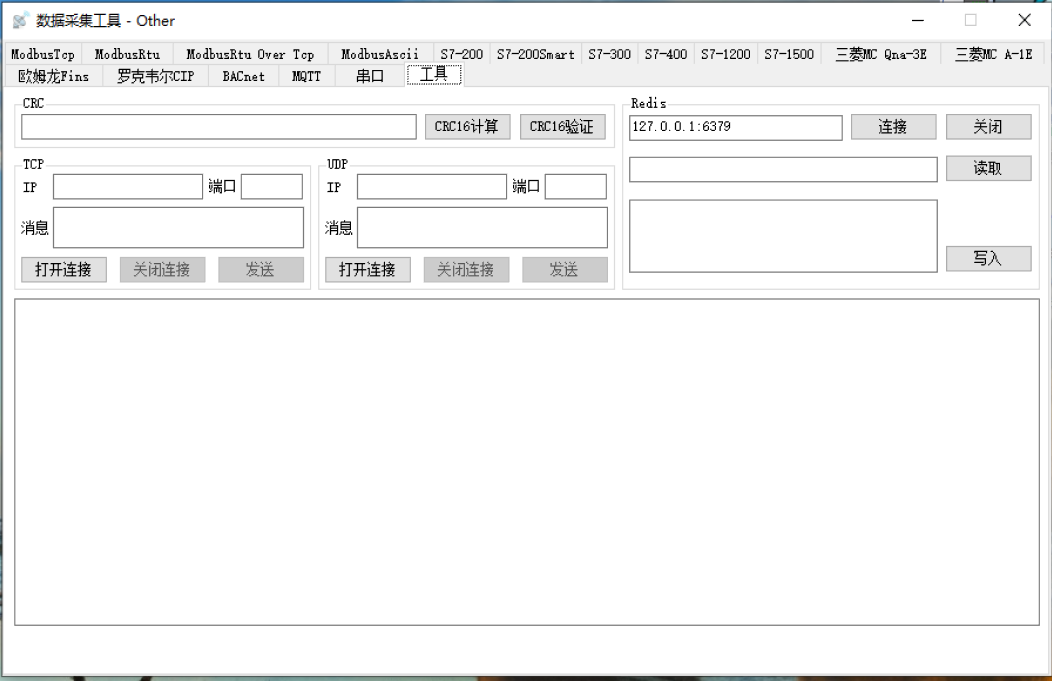Click the Redis 读取 button
The width and height of the screenshot is (1052, 681).
click(x=988, y=169)
